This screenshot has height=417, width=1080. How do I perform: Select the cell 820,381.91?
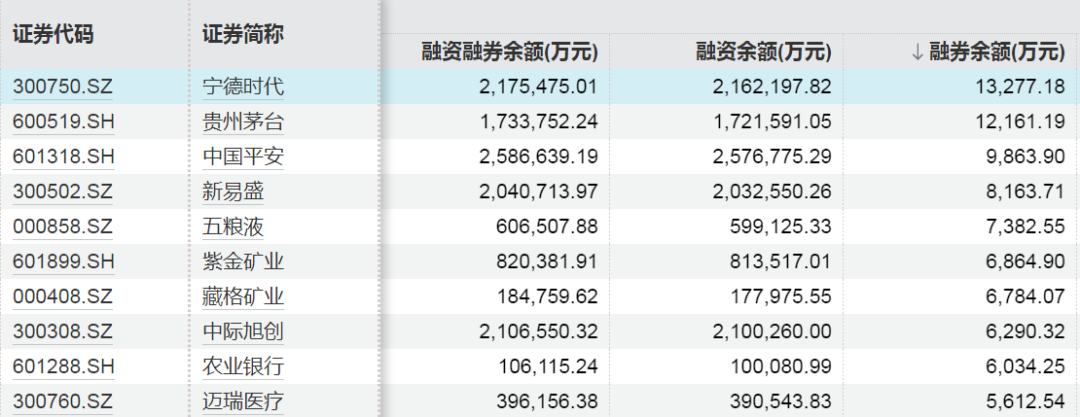[x=547, y=262]
